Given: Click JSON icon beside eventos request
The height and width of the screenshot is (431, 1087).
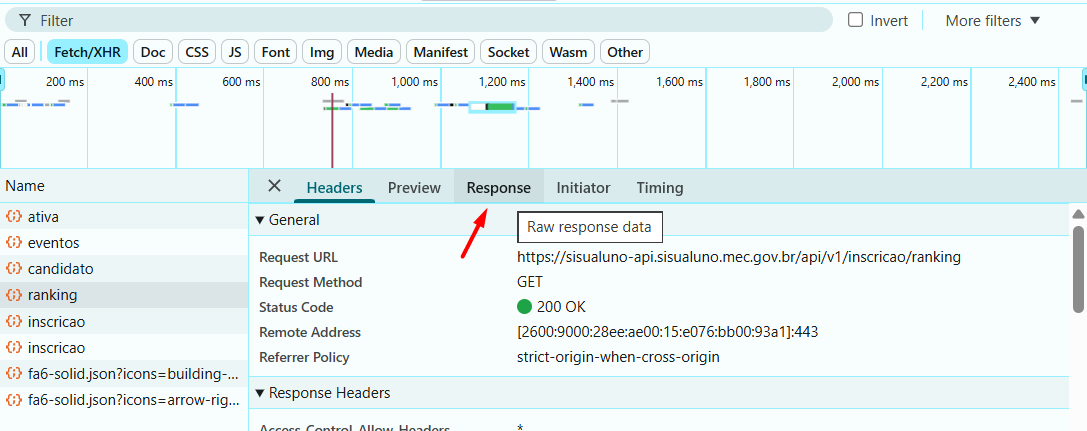Looking at the screenshot, I should 14,243.
